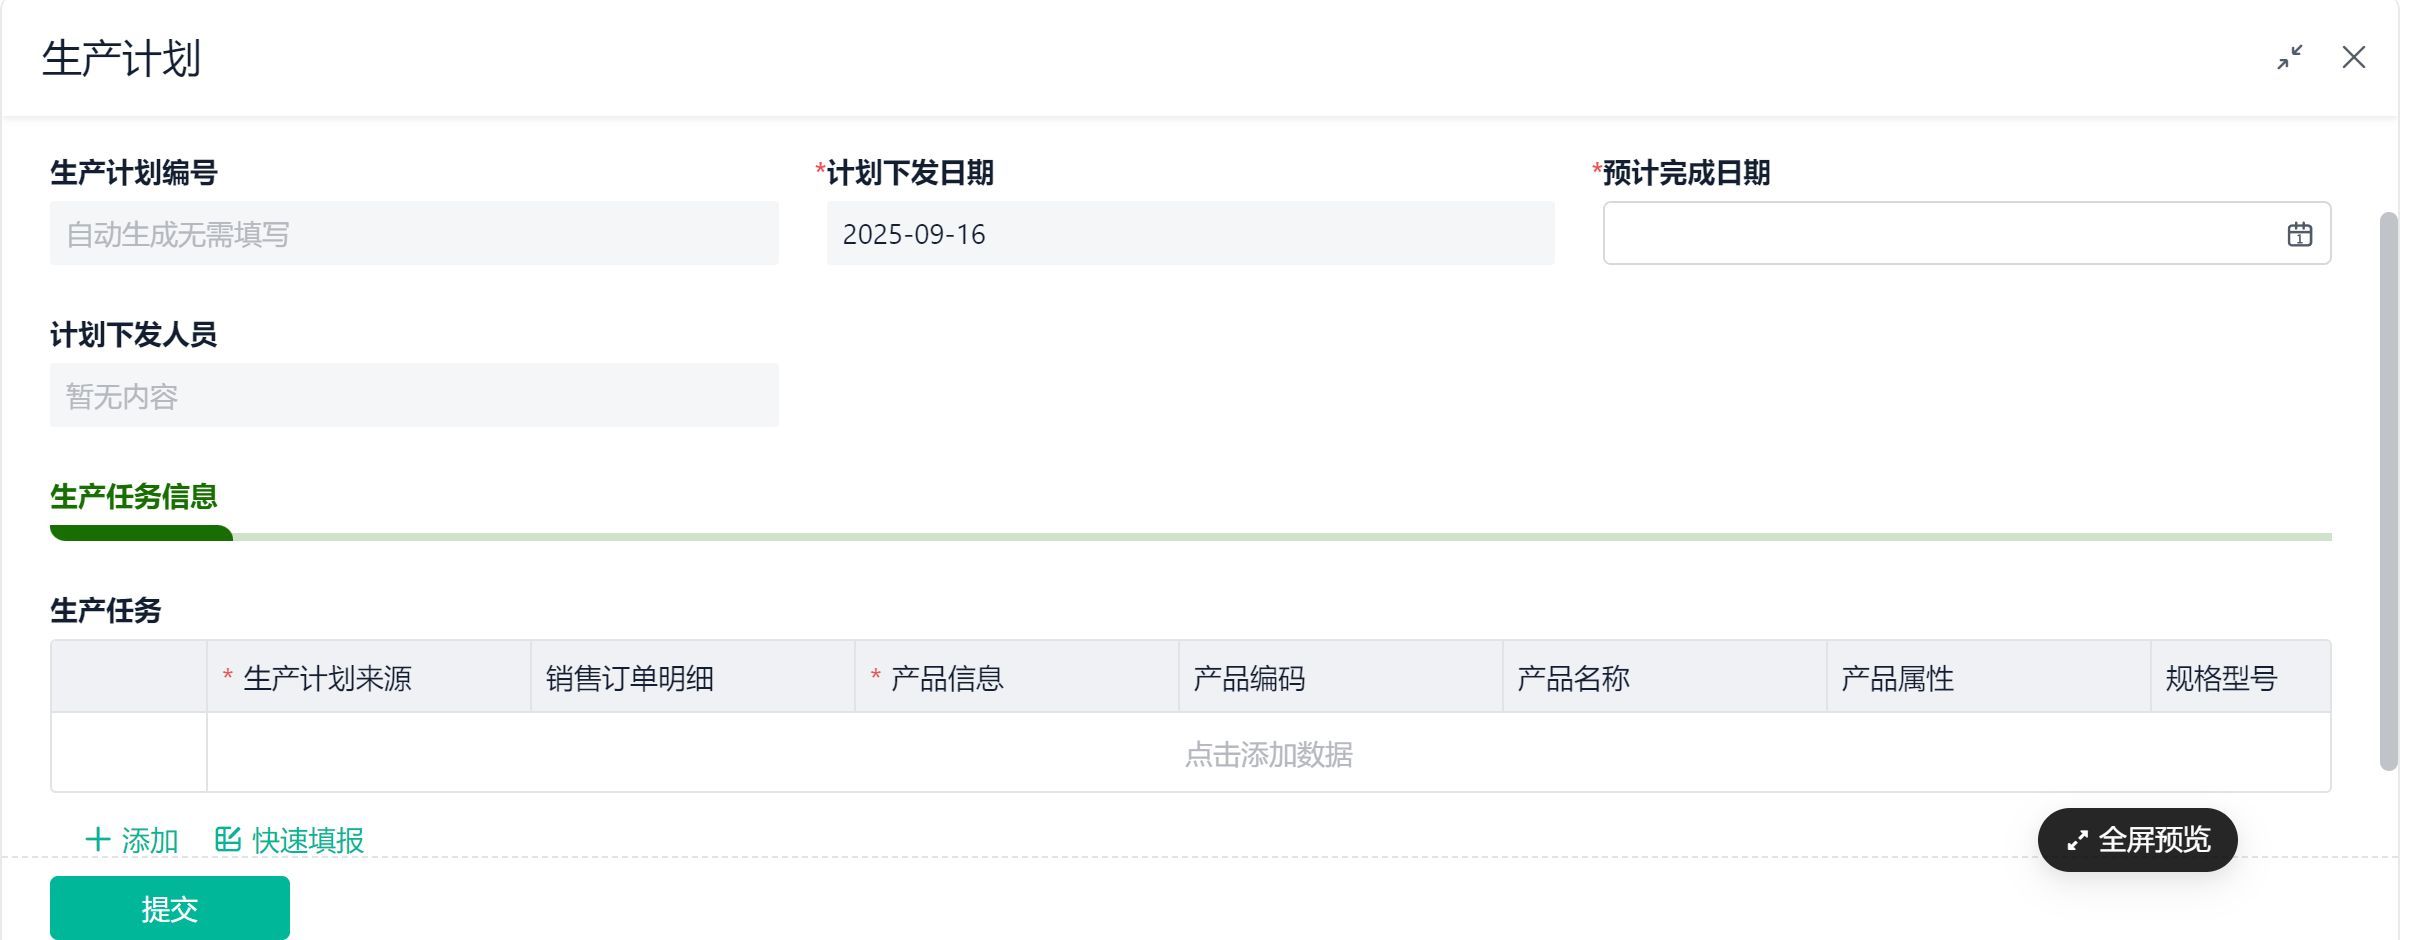Select the 生产任务信息 tab
Screen dimensions: 2411x940
pos(134,497)
